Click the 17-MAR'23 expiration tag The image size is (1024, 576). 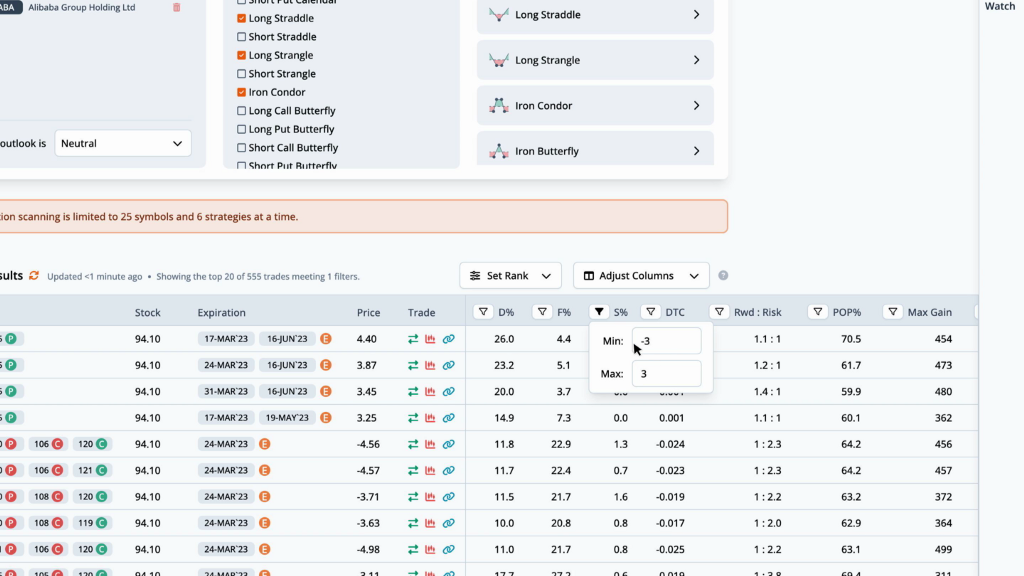(x=225, y=339)
